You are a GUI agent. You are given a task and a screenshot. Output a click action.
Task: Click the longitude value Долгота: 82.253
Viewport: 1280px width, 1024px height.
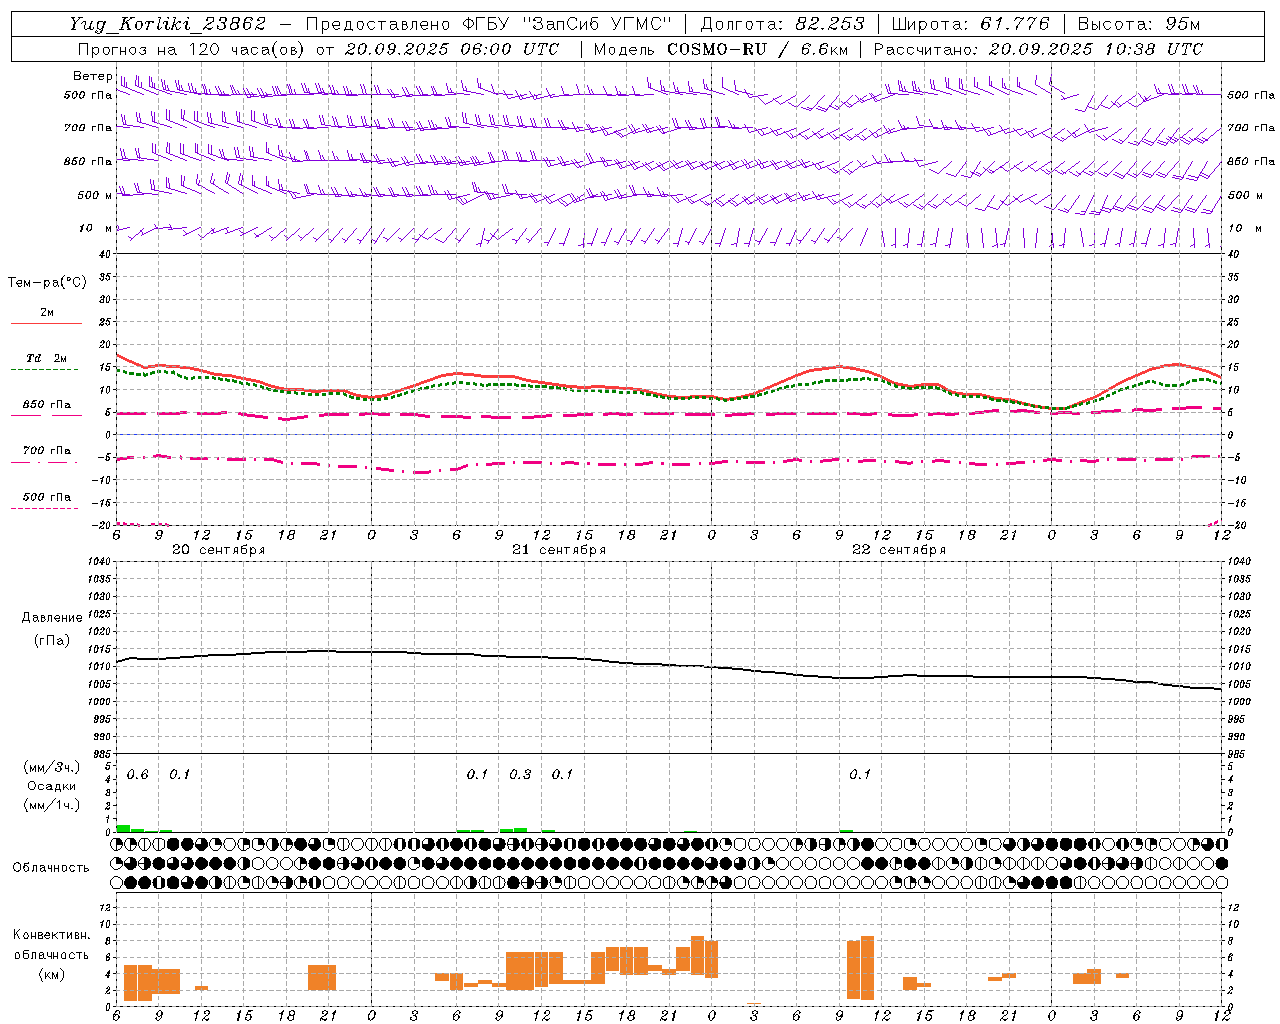click(782, 24)
